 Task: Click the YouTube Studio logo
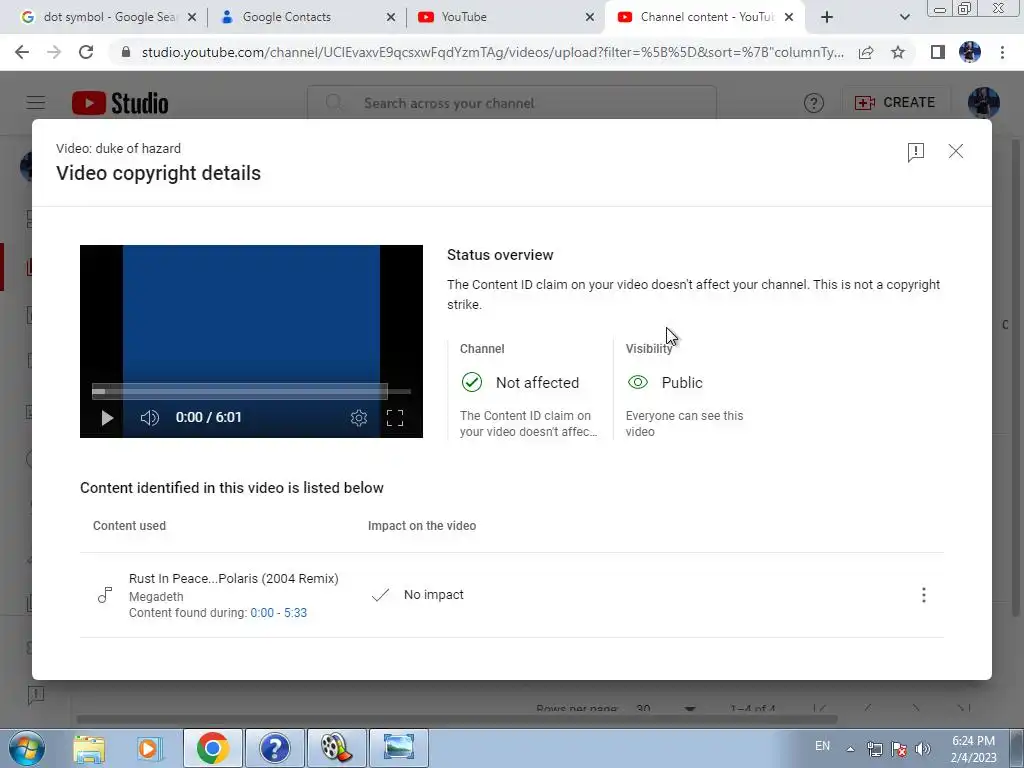[120, 103]
